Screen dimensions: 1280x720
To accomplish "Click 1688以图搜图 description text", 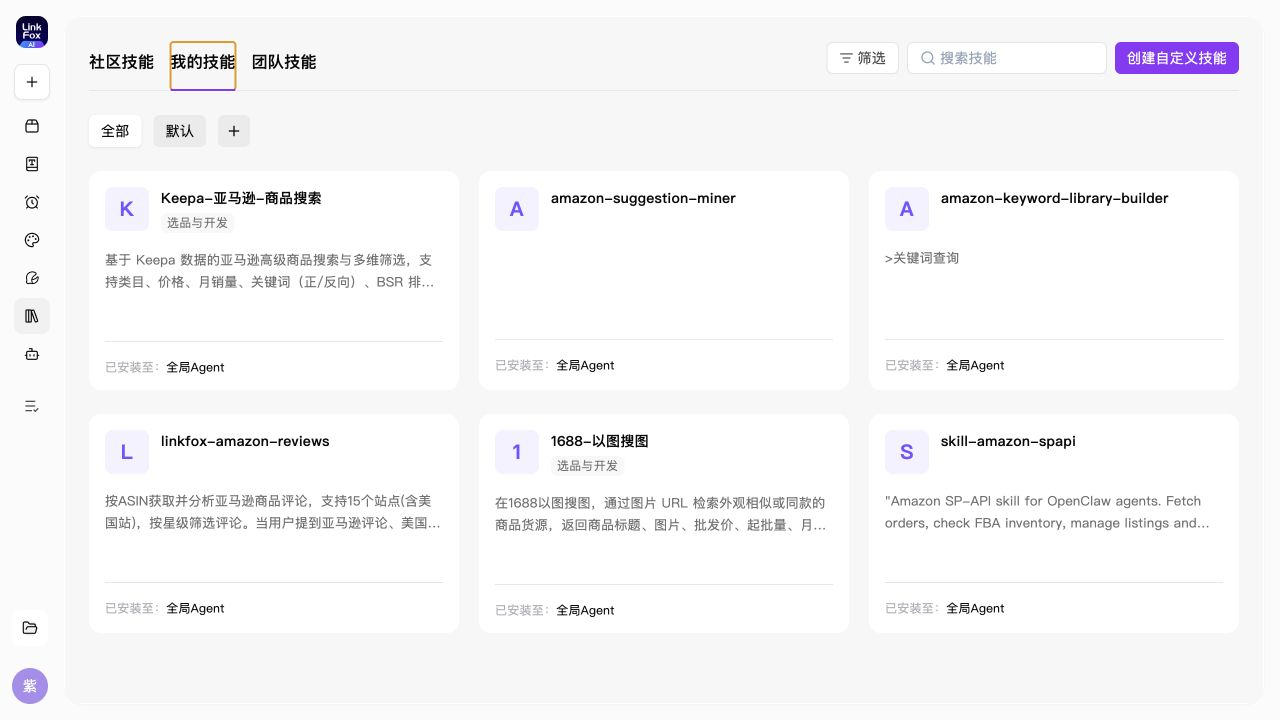I will (661, 514).
